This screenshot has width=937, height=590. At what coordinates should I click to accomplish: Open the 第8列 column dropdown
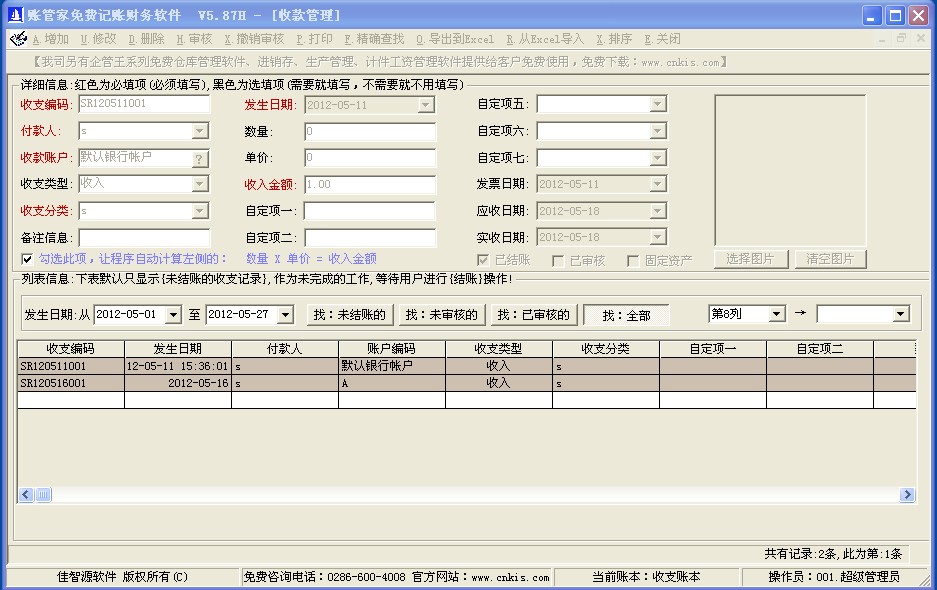(x=776, y=314)
